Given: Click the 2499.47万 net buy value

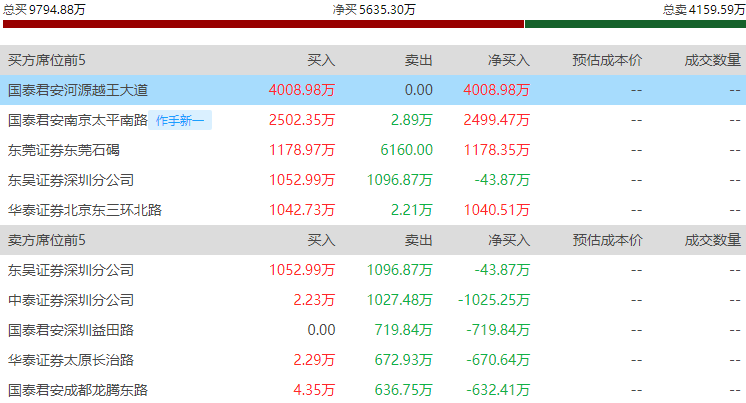Looking at the screenshot, I should 497,120.
